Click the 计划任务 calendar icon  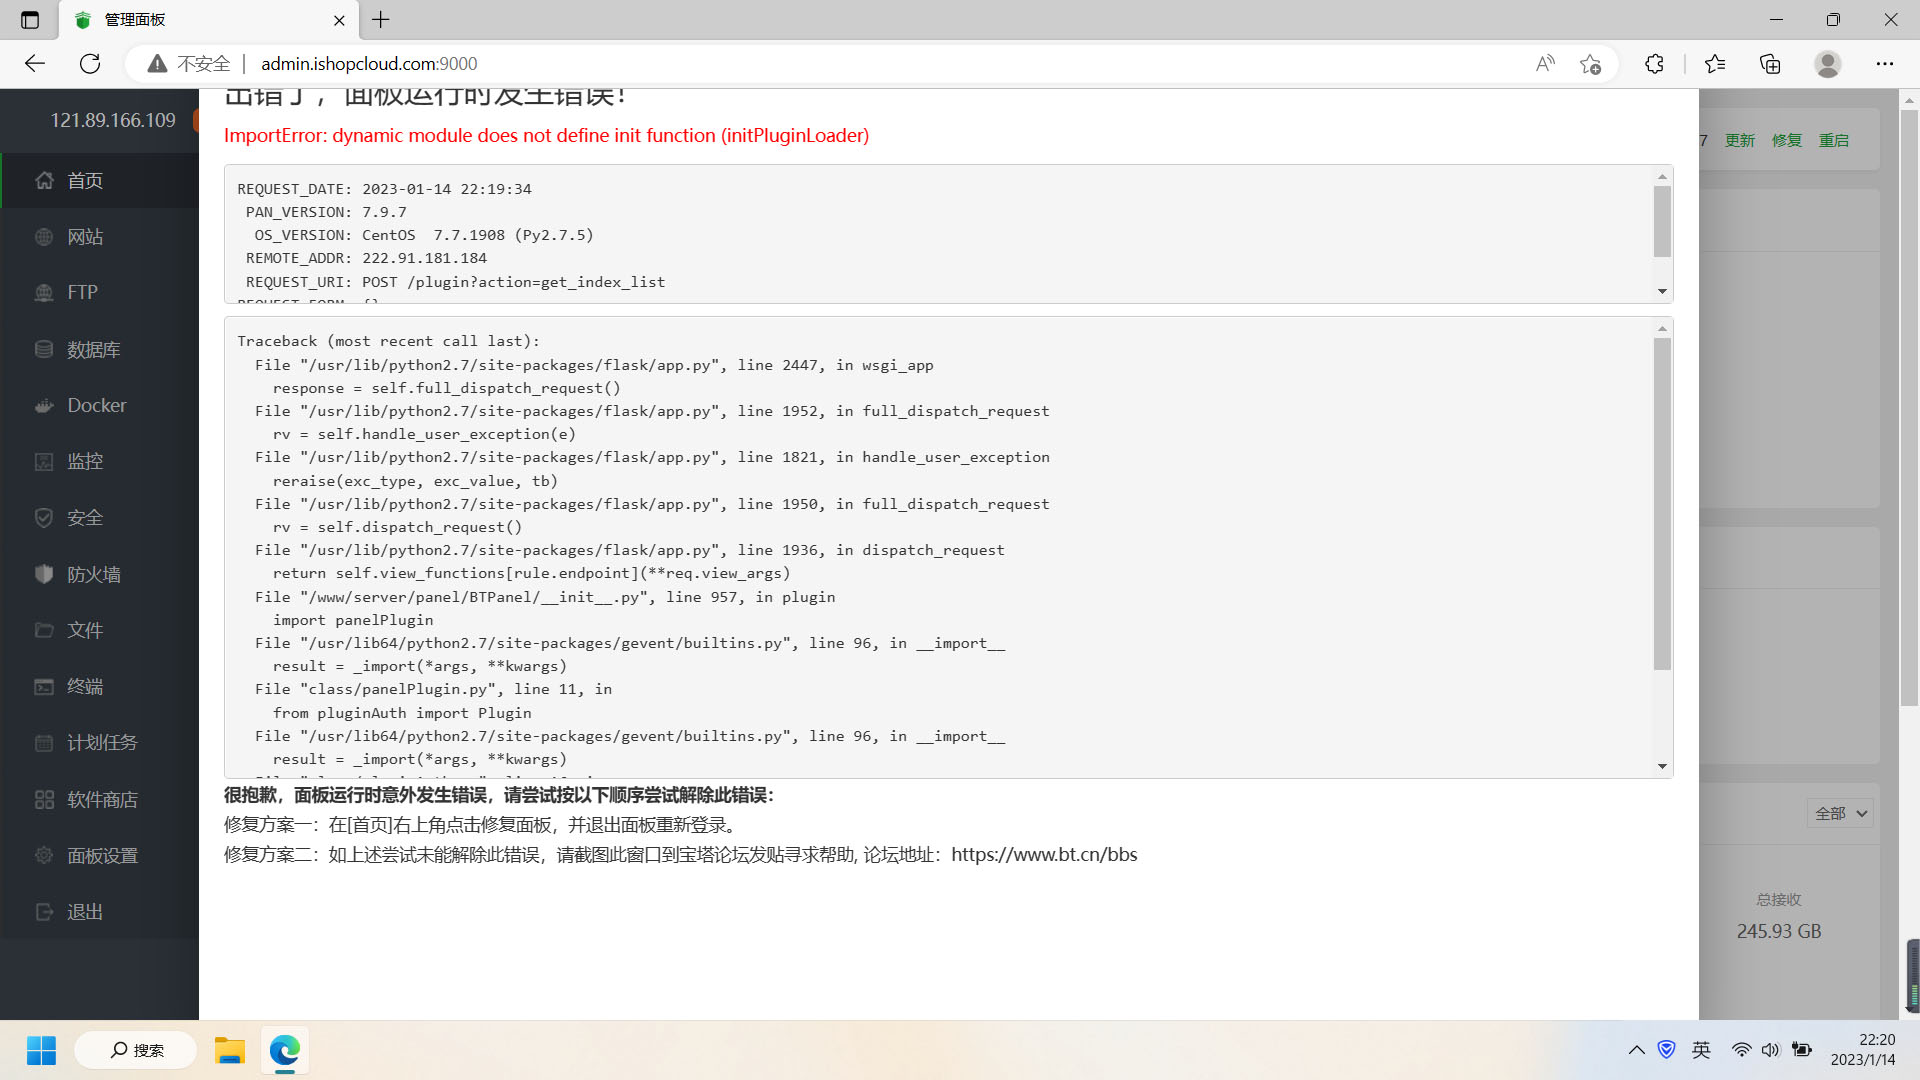click(44, 742)
